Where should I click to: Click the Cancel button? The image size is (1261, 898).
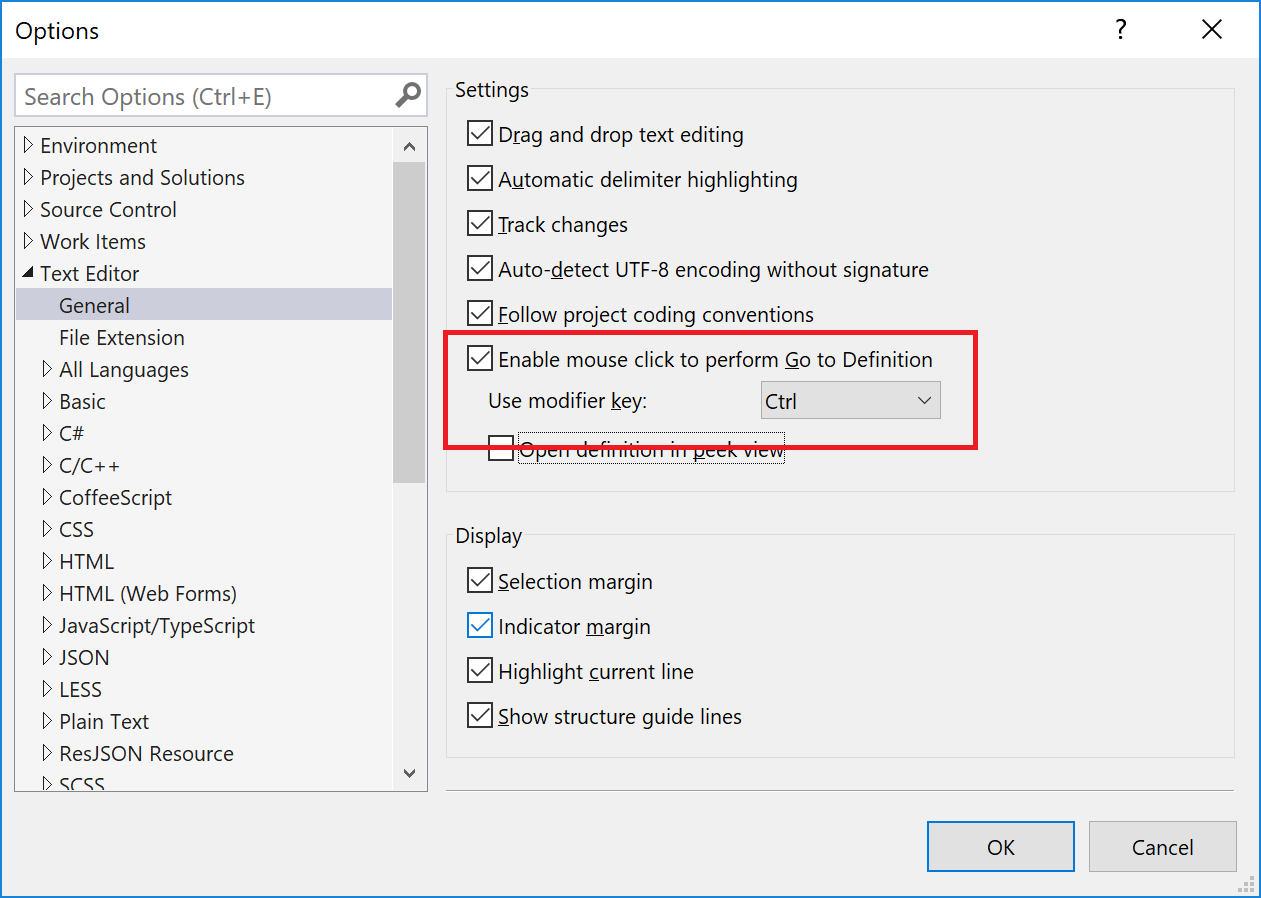pyautogui.click(x=1162, y=846)
